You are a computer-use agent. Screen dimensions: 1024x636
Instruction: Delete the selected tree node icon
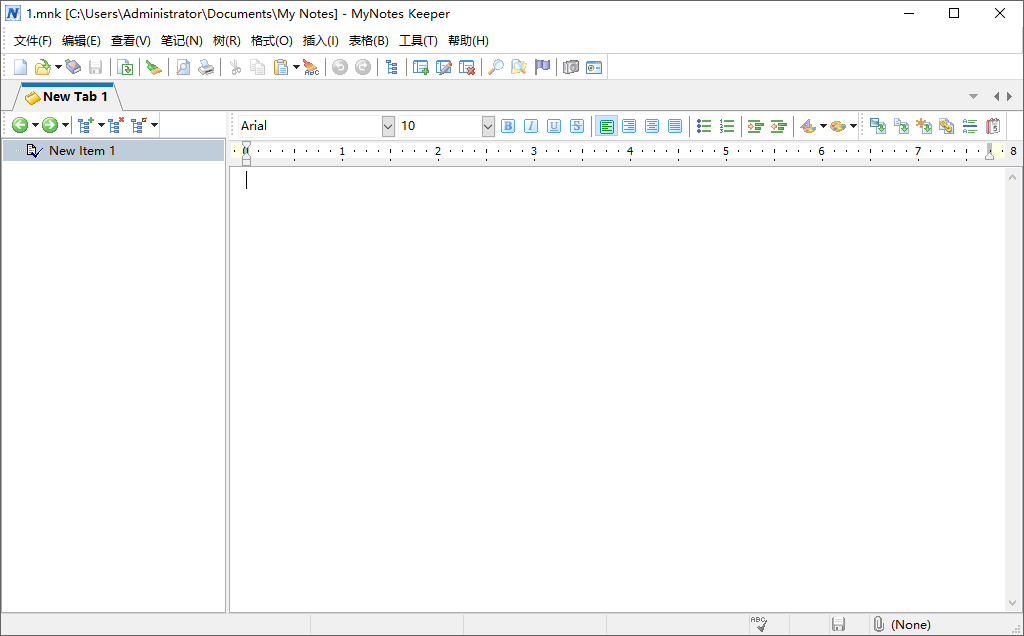point(115,125)
